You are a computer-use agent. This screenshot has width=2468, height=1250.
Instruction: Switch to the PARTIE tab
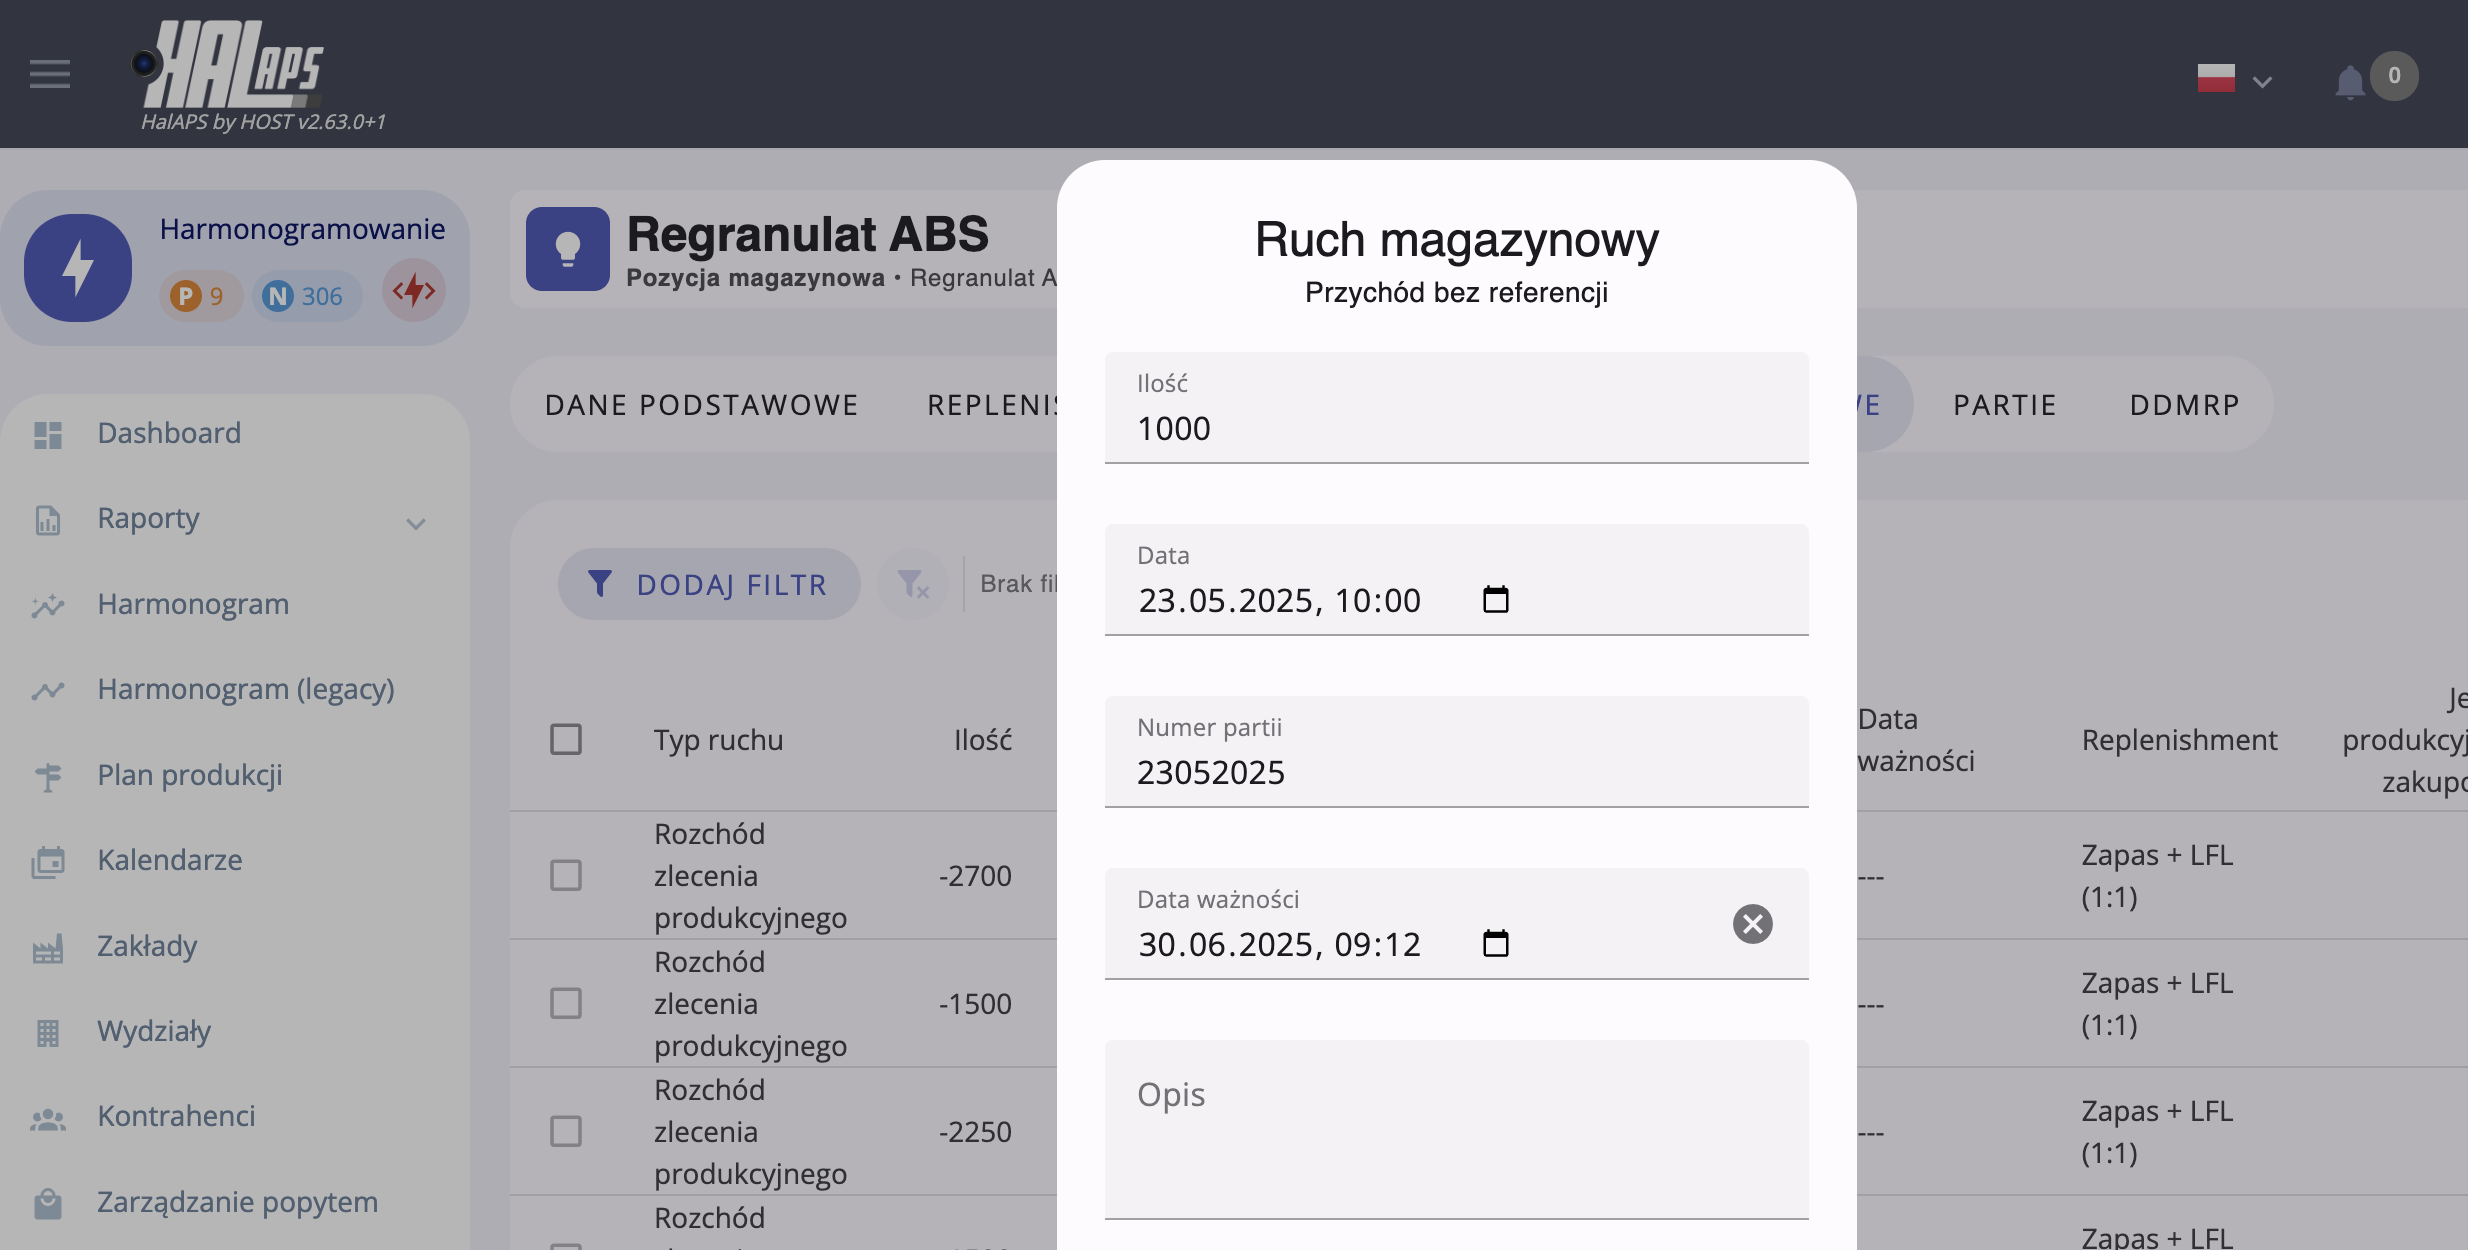tap(2004, 405)
